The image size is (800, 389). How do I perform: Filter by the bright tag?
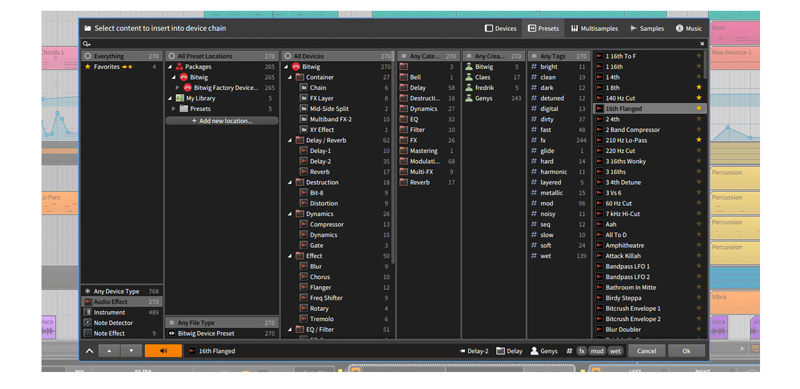[558, 67]
